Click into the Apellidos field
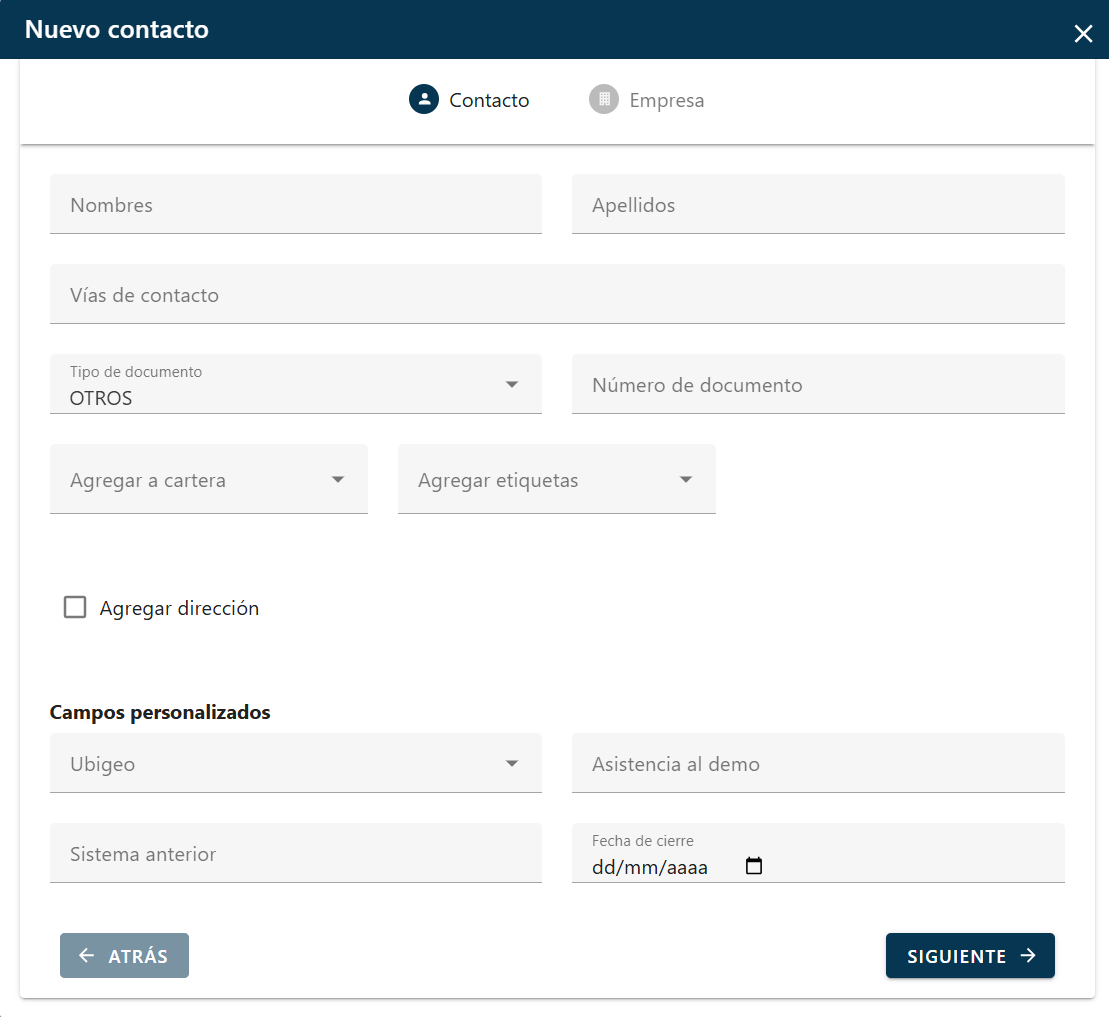Viewport: 1109px width, 1017px height. (817, 205)
